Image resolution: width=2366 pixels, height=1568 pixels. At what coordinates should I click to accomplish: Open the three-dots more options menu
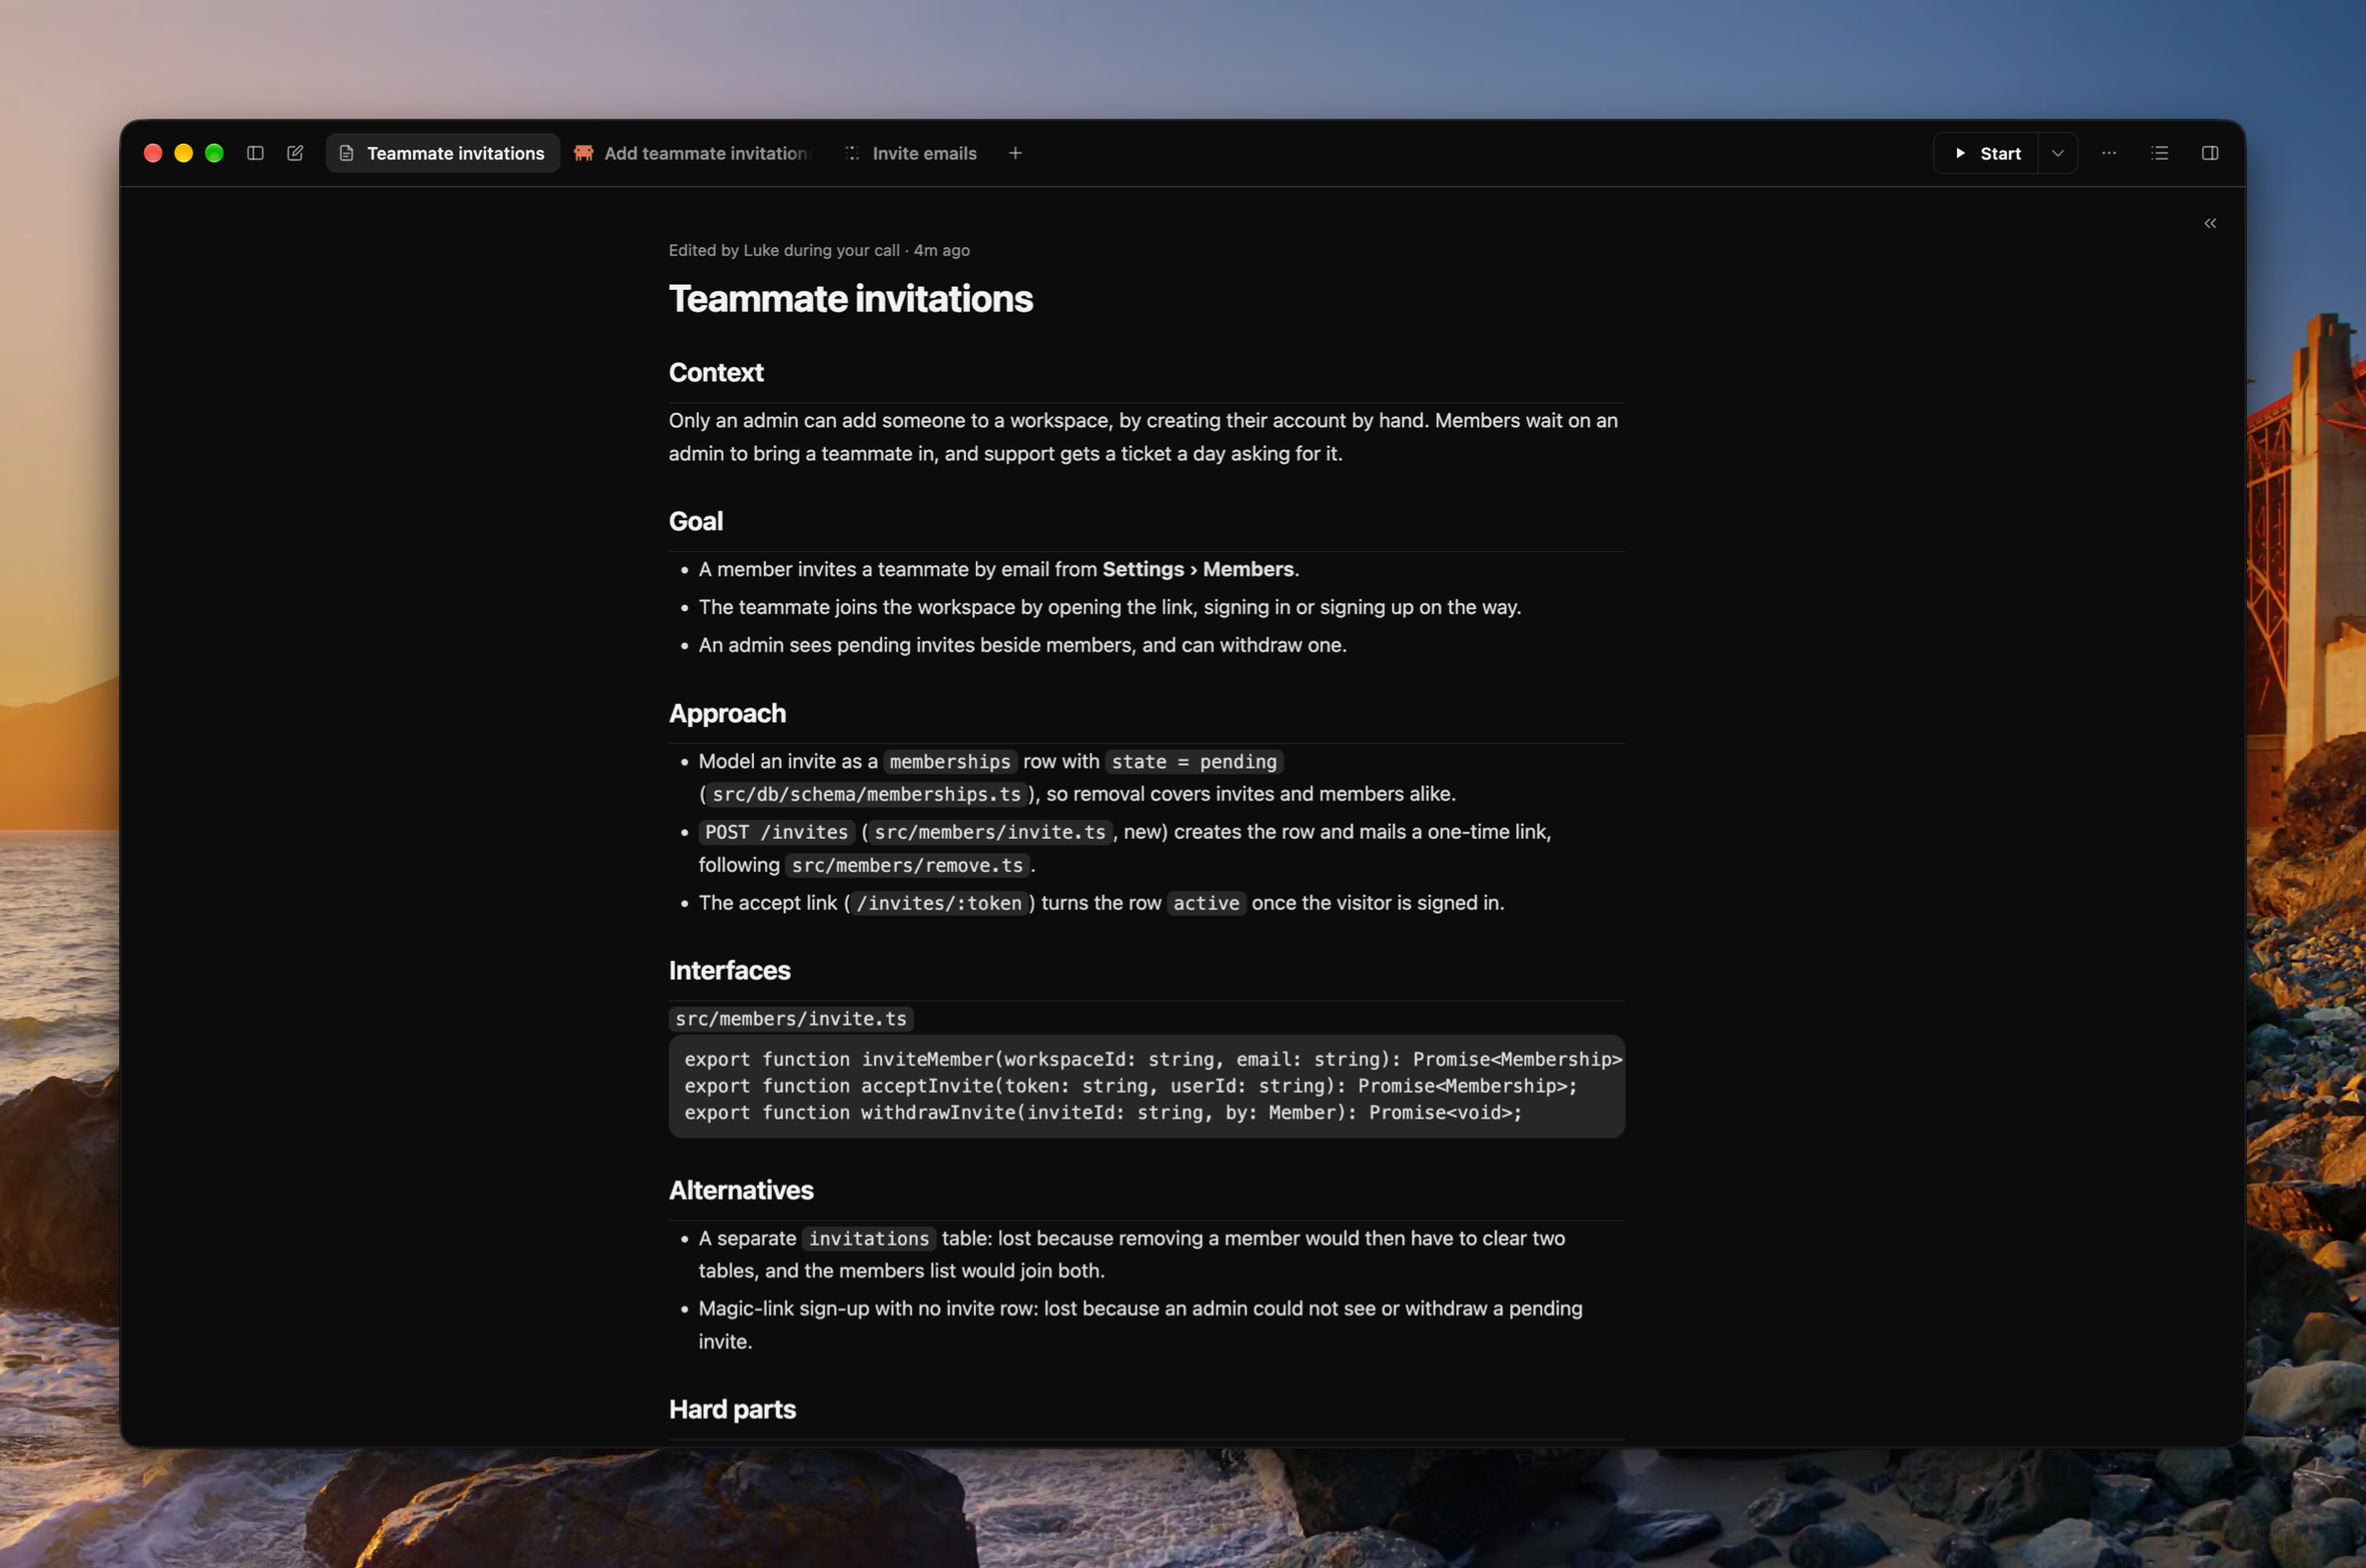2109,153
